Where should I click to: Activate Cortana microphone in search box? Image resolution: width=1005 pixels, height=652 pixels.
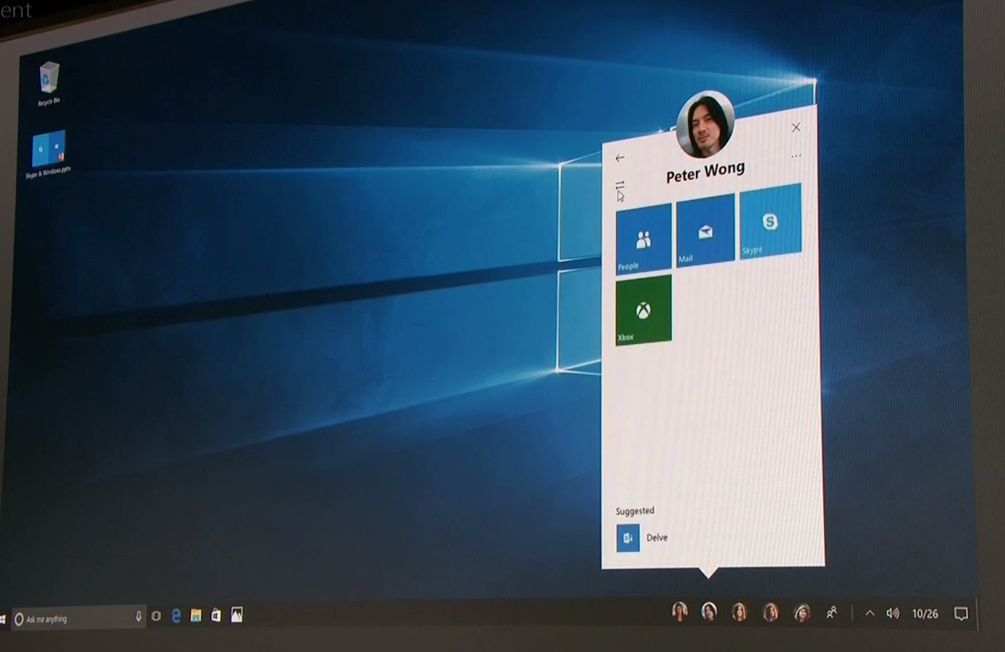tap(138, 616)
